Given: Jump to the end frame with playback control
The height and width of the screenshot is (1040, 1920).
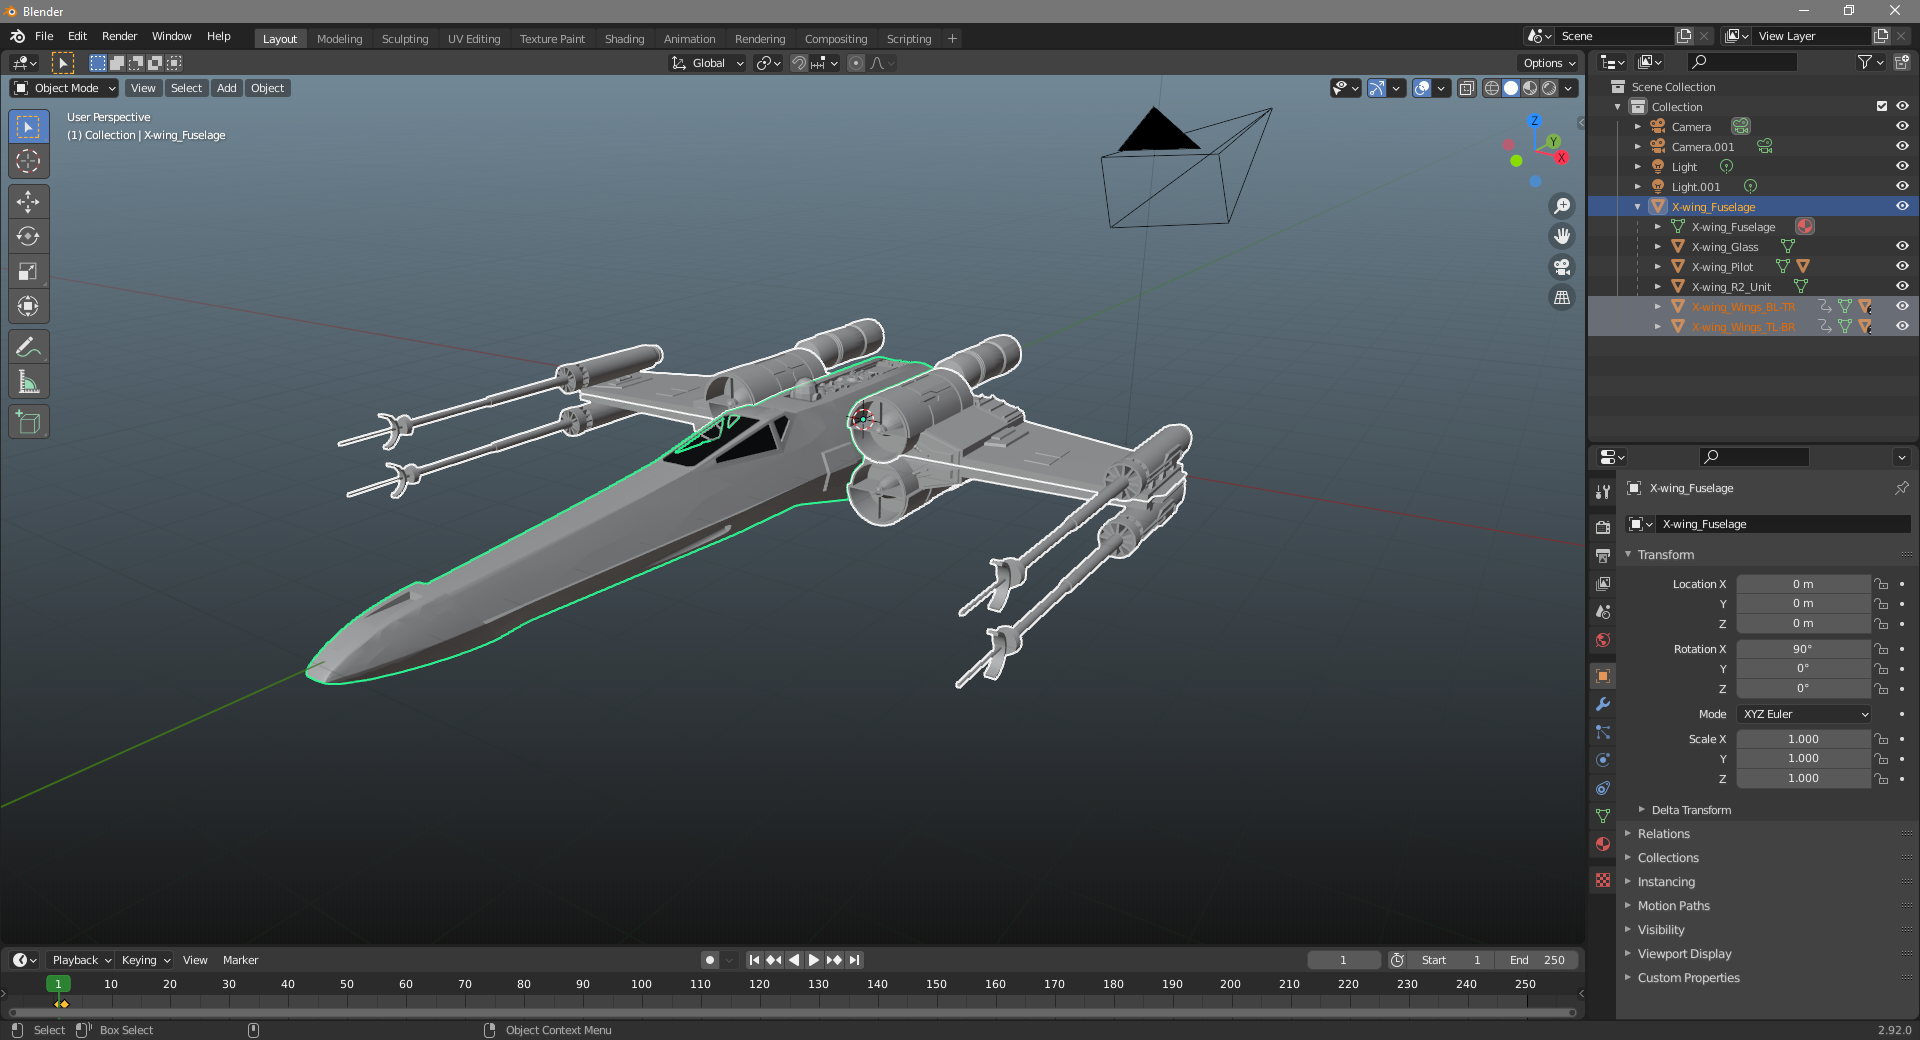Looking at the screenshot, I should click(855, 960).
